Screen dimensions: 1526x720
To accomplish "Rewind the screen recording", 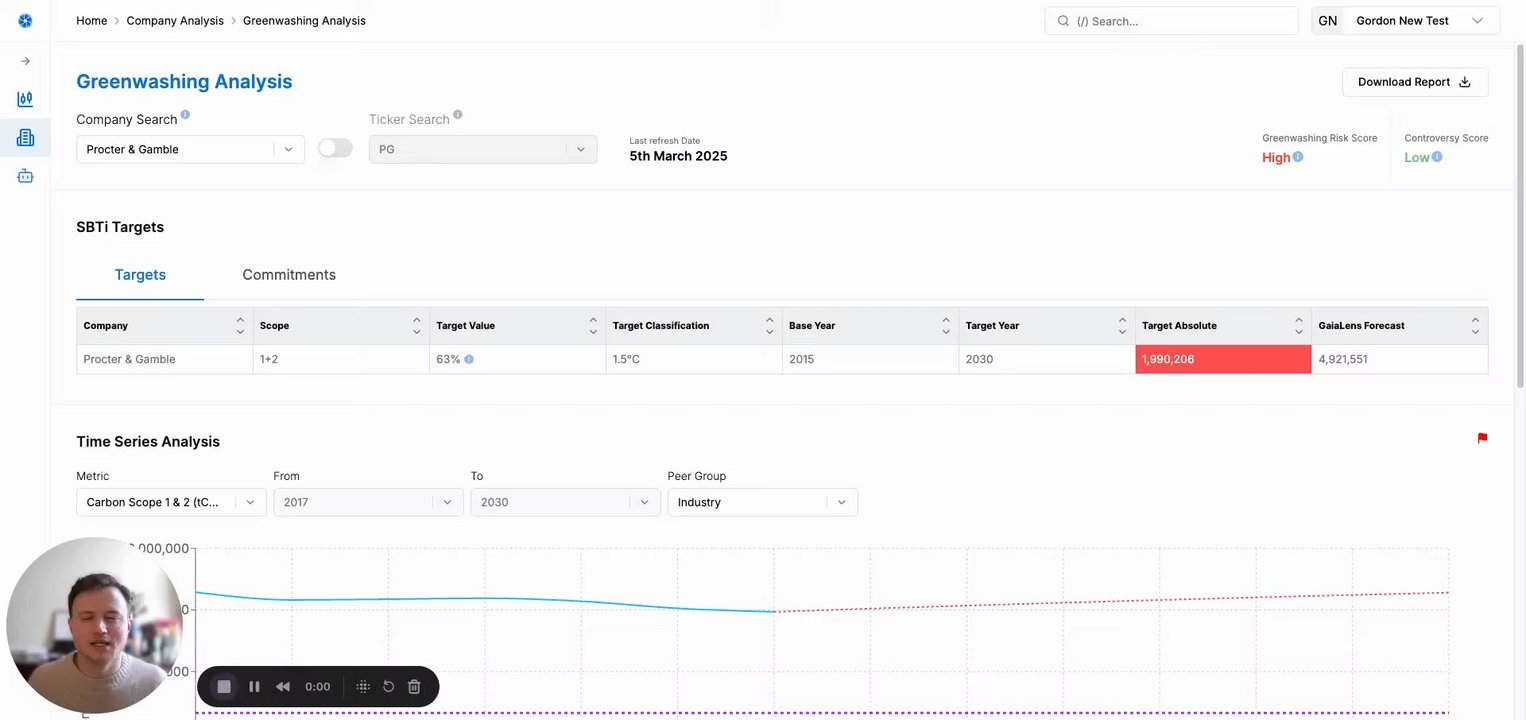I will coord(283,687).
